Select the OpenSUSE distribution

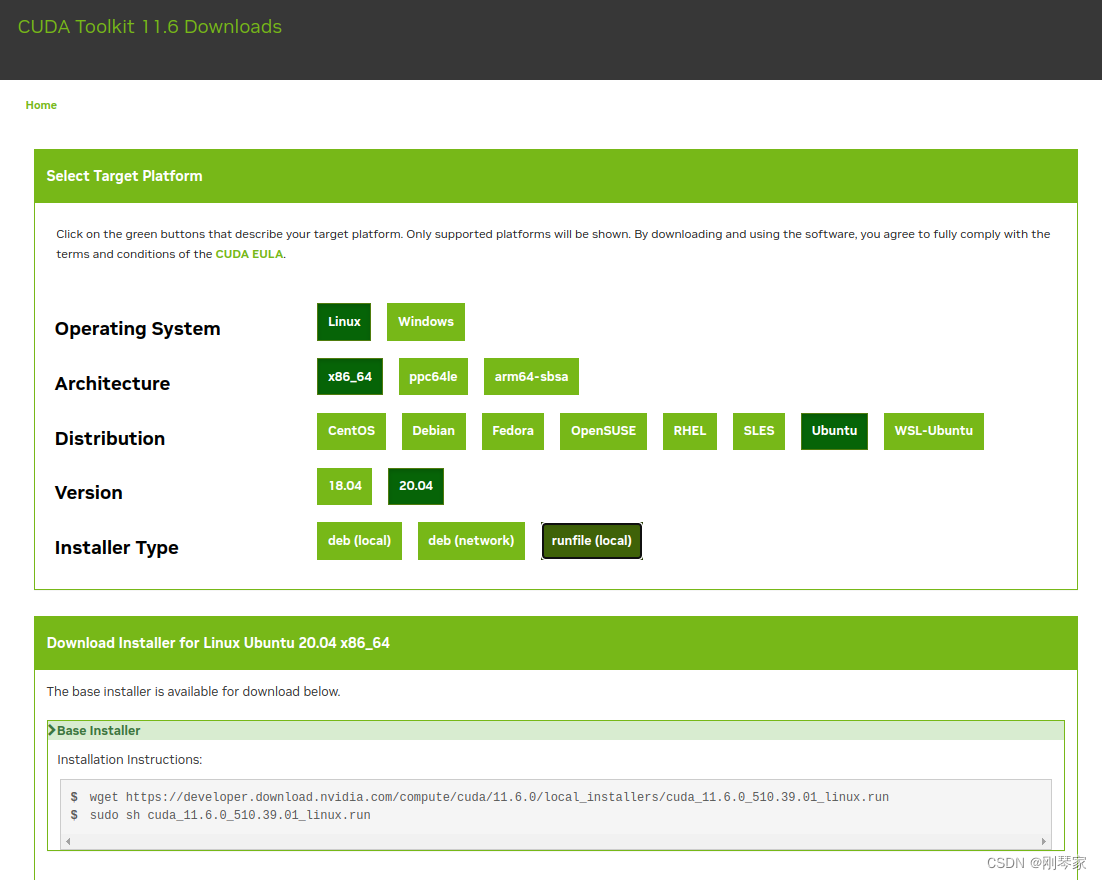(603, 431)
